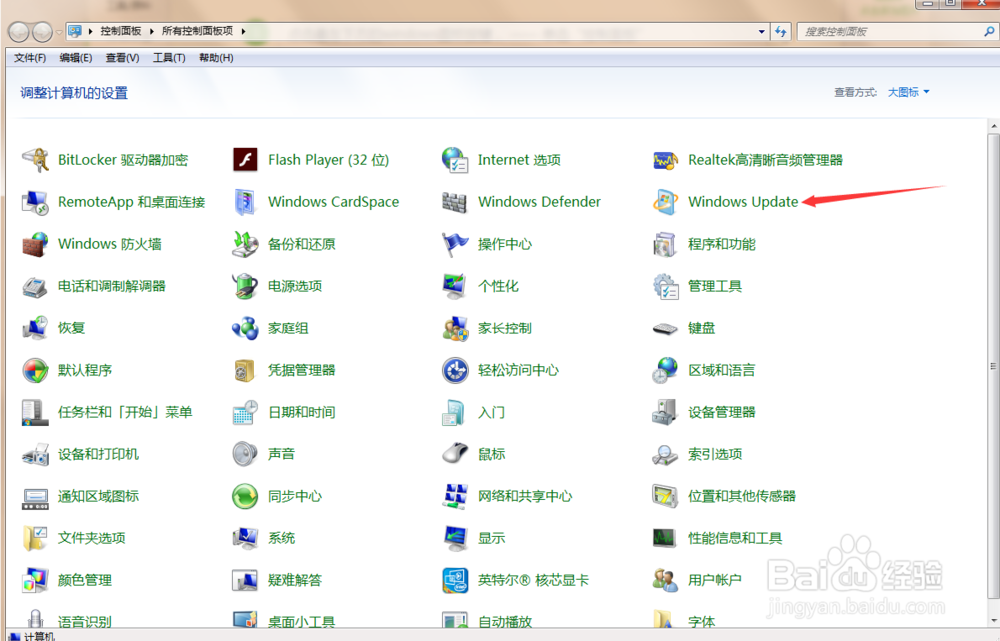Click the 电话和调制解调器 icon
Viewport: 1000px width, 641px height.
[35, 286]
